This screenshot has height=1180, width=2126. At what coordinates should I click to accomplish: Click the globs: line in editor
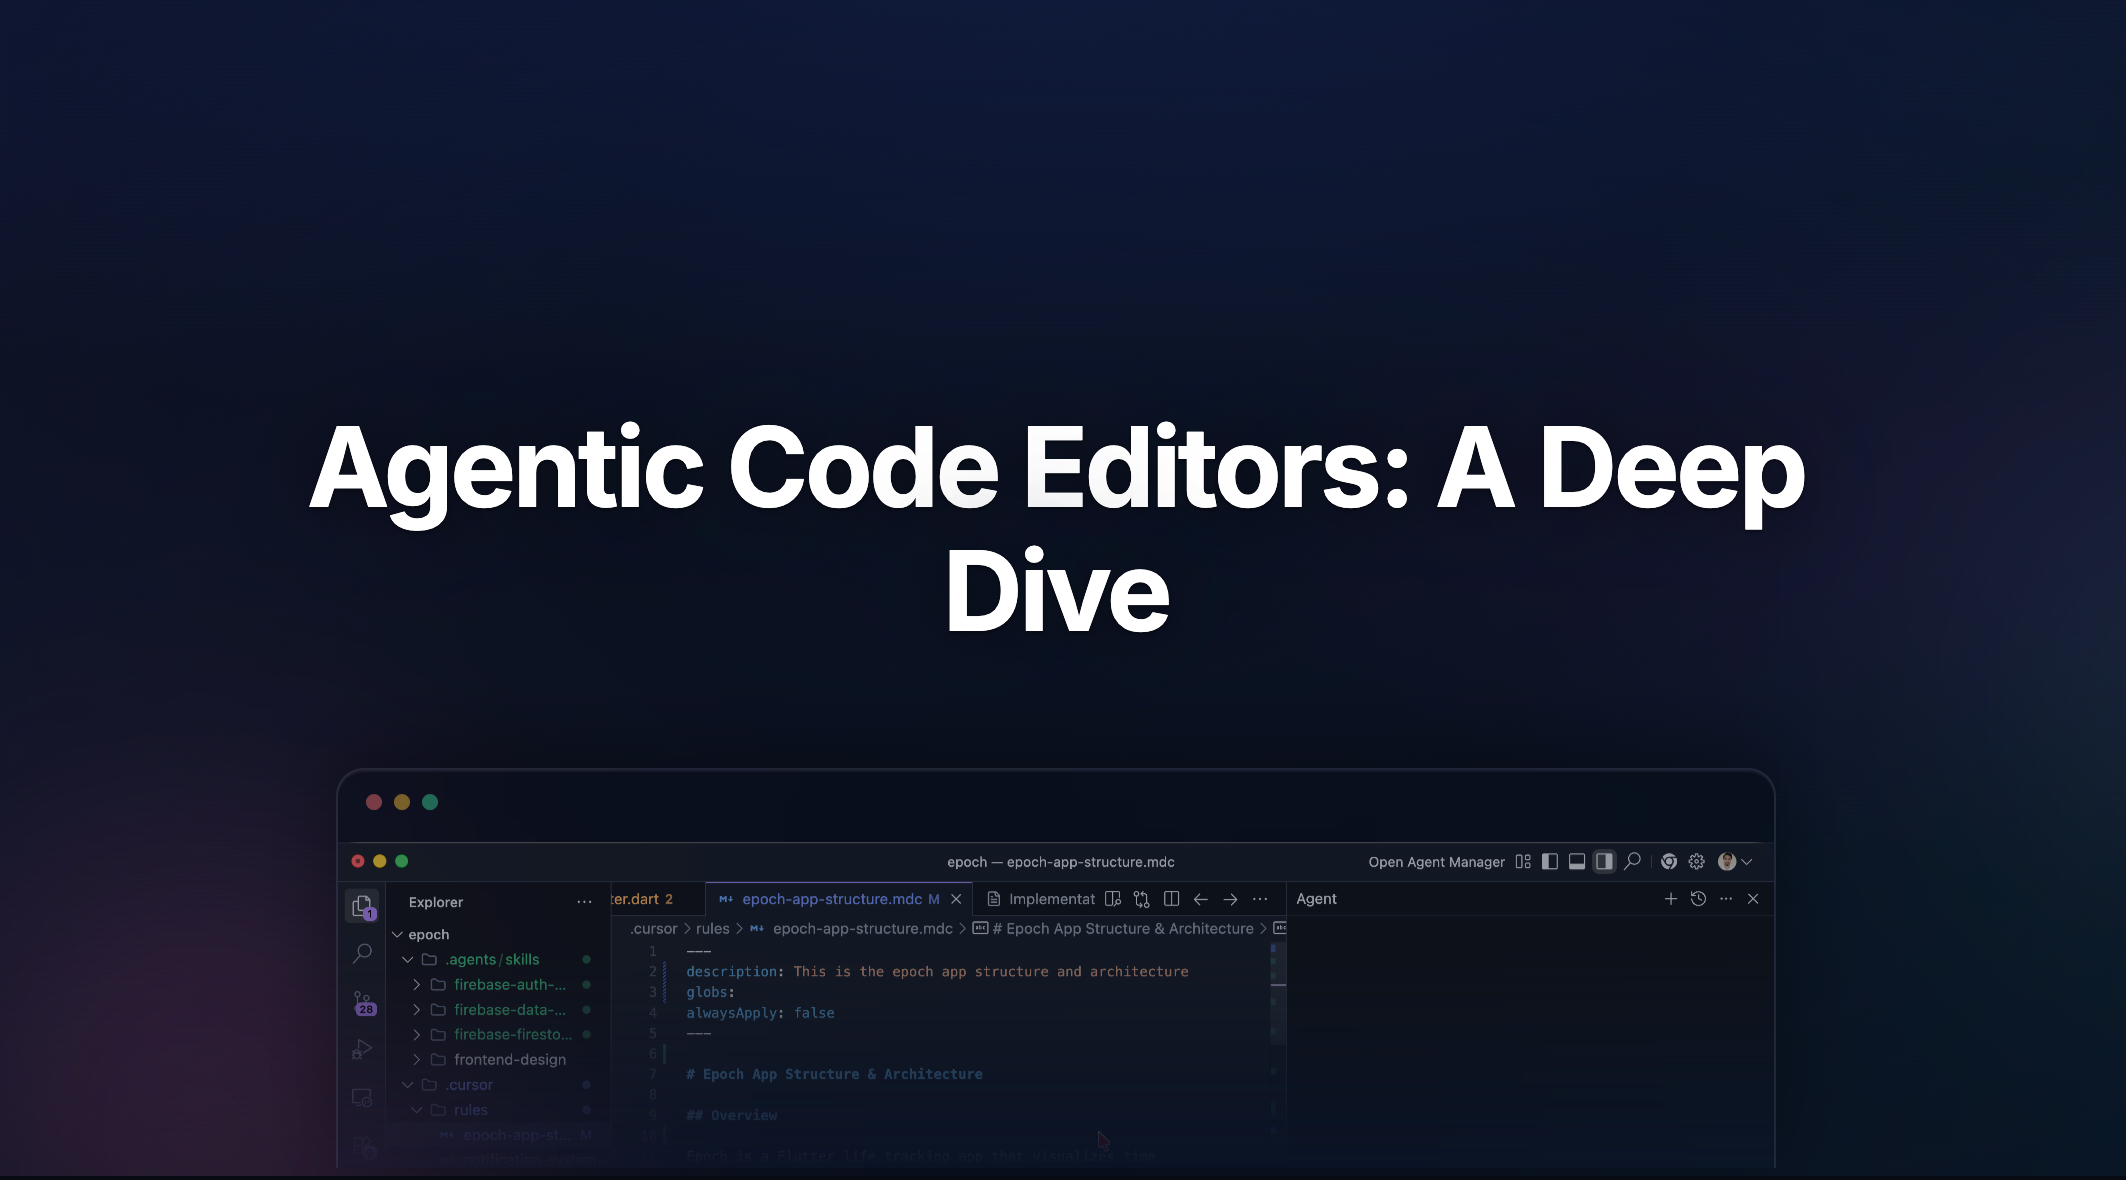(x=710, y=992)
